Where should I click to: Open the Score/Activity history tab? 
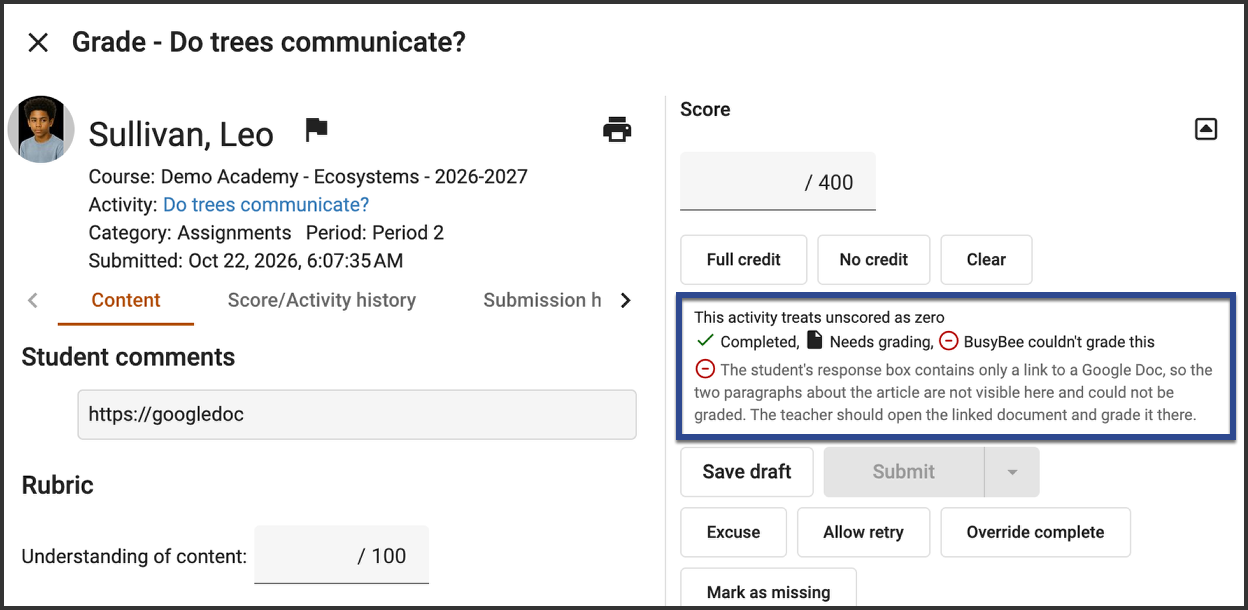coord(322,300)
